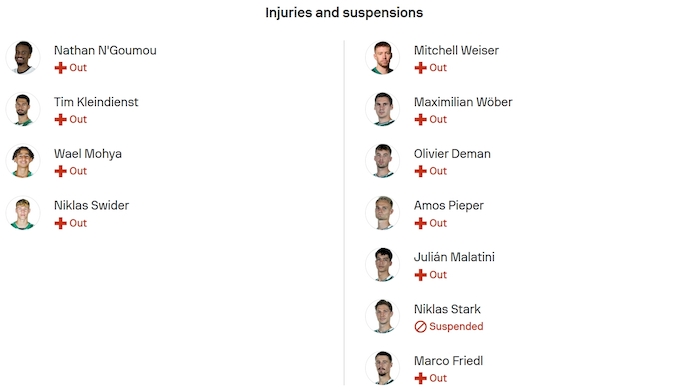Click Nathan N'Goumou's player photo
Image resolution: width=690 pixels, height=391 pixels.
coord(23,58)
